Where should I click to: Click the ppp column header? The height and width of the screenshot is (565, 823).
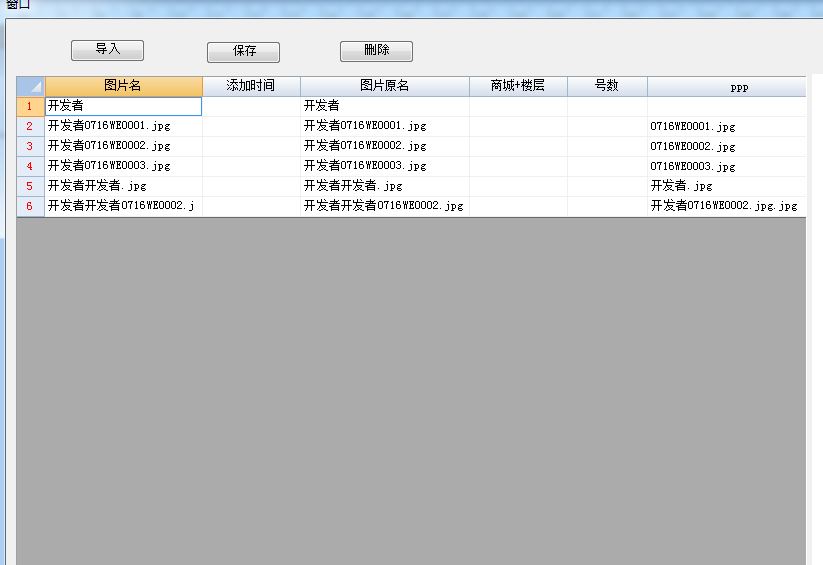coord(726,86)
